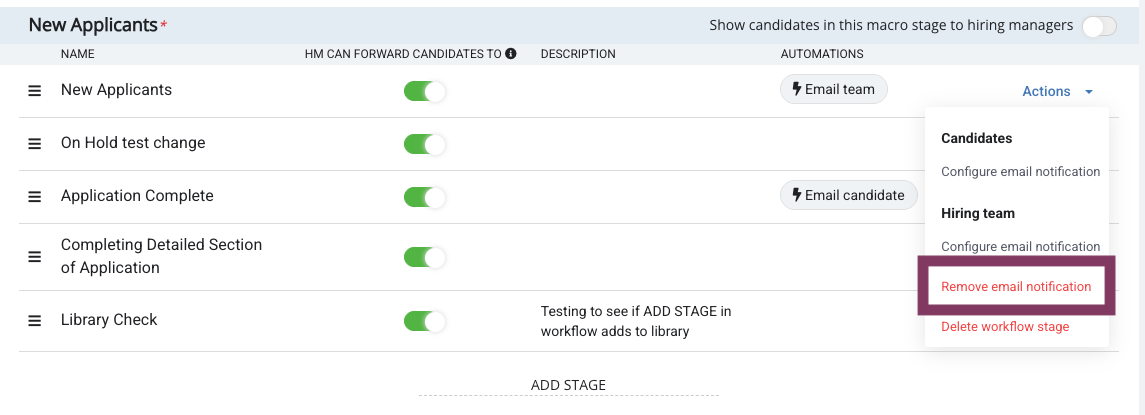1145x415 pixels.
Task: Open the Email team automation badge
Action: point(834,89)
